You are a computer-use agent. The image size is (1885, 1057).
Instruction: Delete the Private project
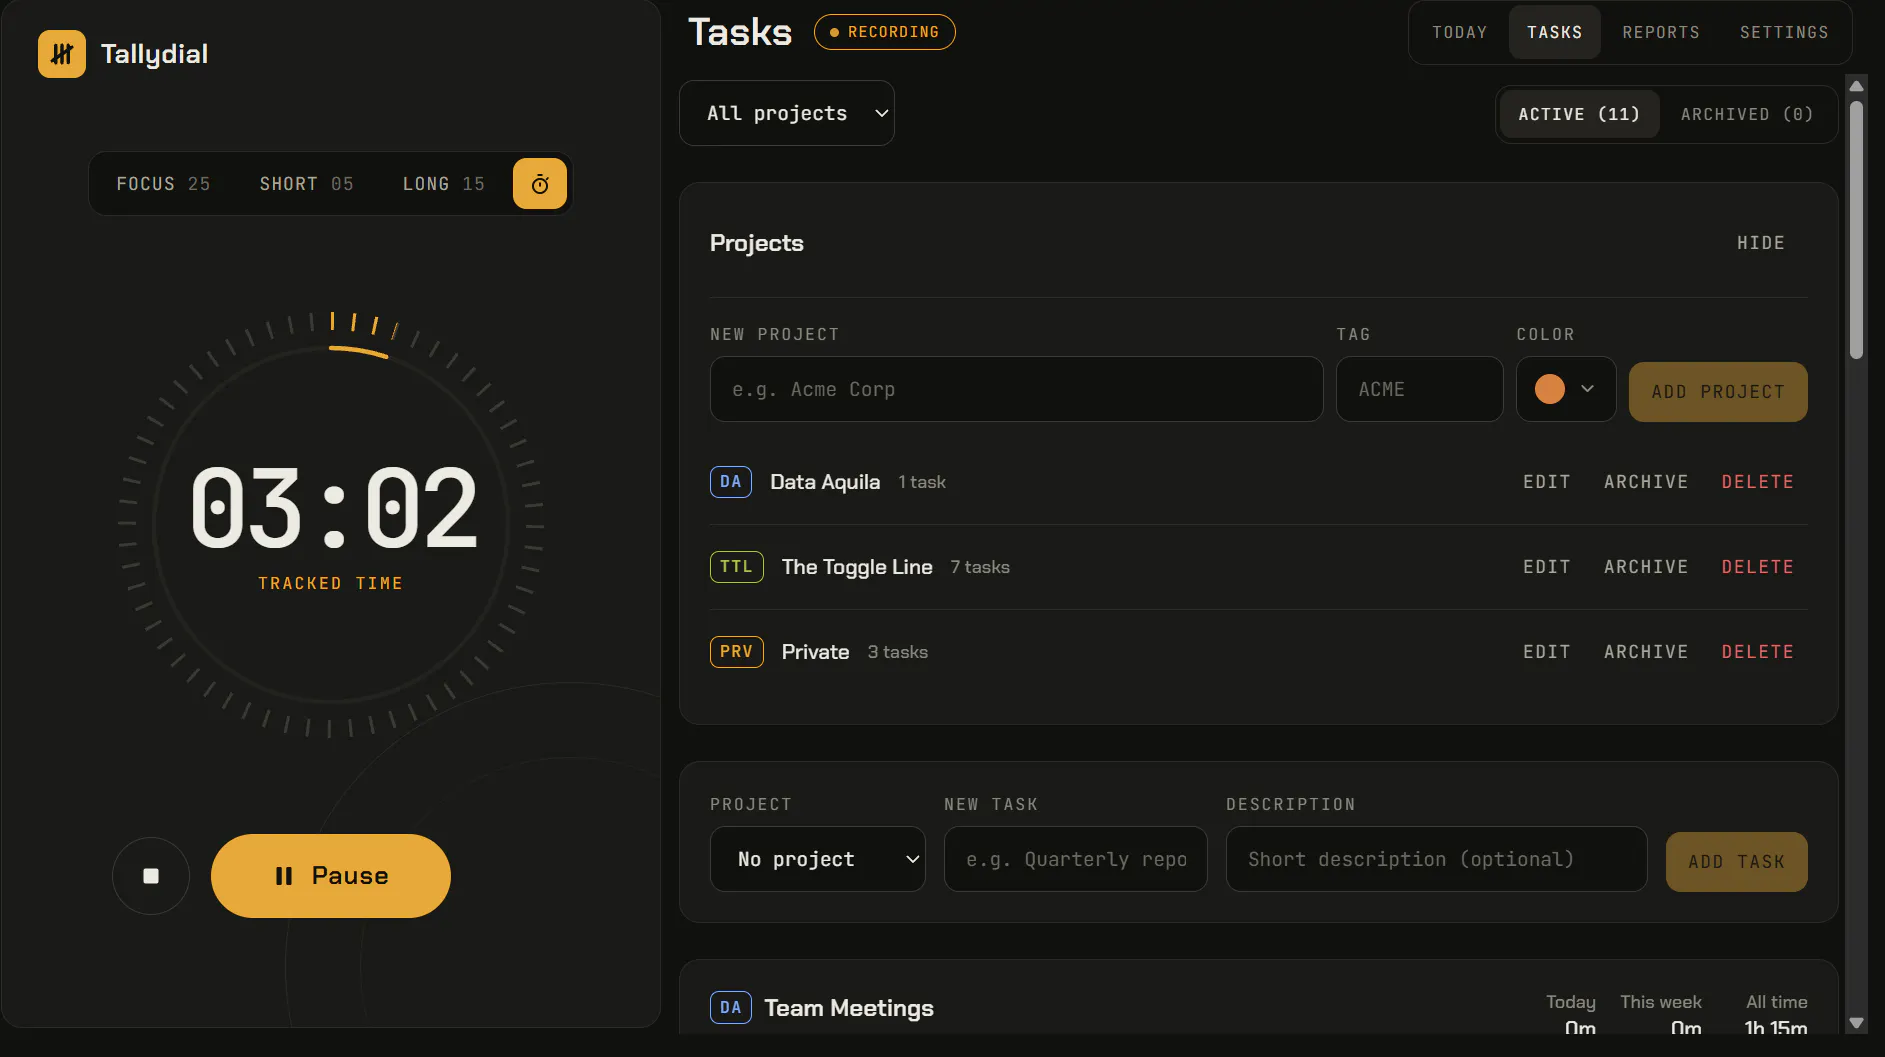(1757, 652)
